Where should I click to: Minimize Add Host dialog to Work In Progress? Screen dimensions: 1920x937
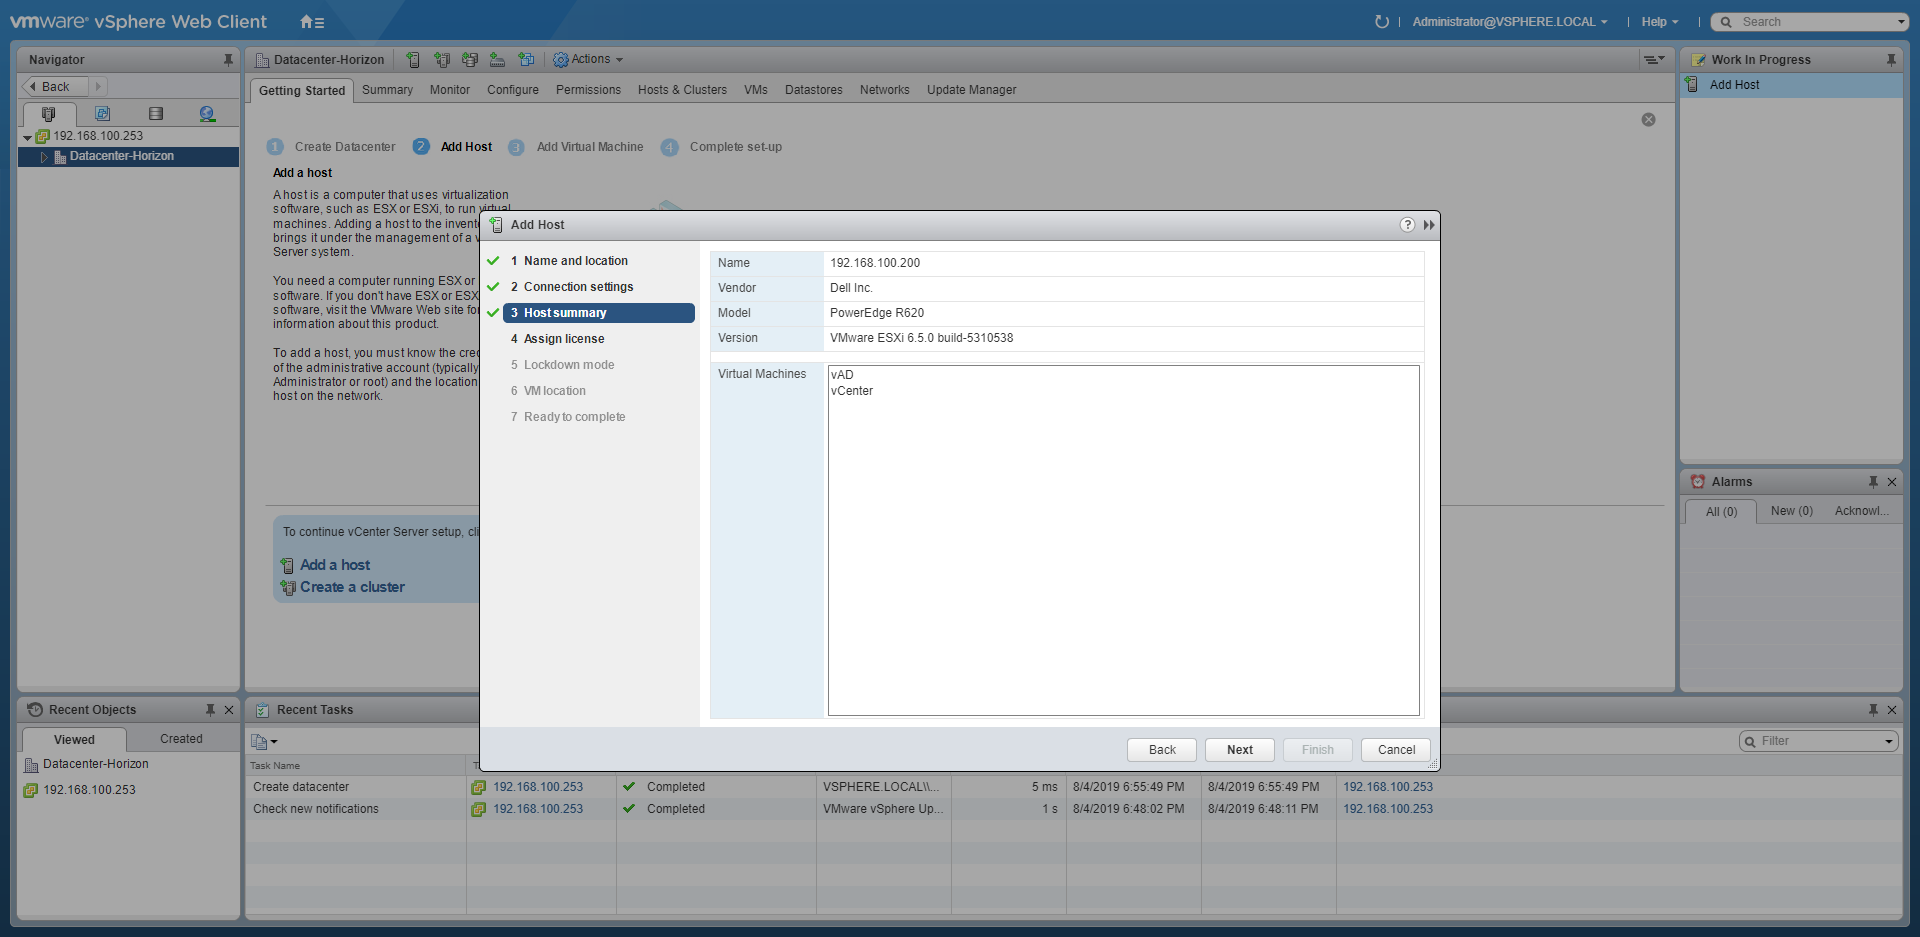[x=1429, y=225]
